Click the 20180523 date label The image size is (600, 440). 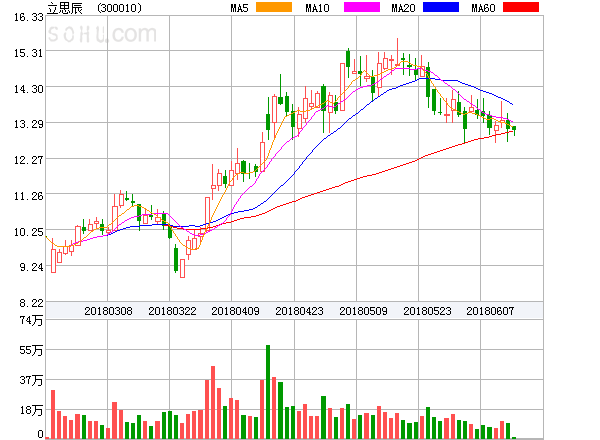pyautogui.click(x=427, y=311)
